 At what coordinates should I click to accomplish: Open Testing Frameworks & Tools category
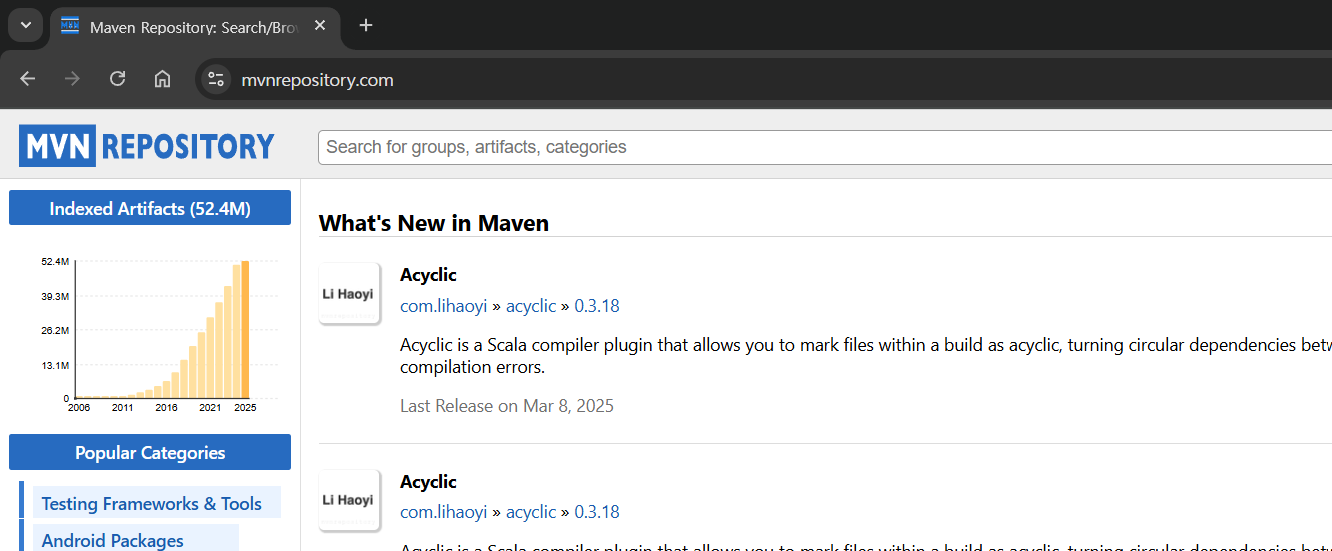(152, 503)
